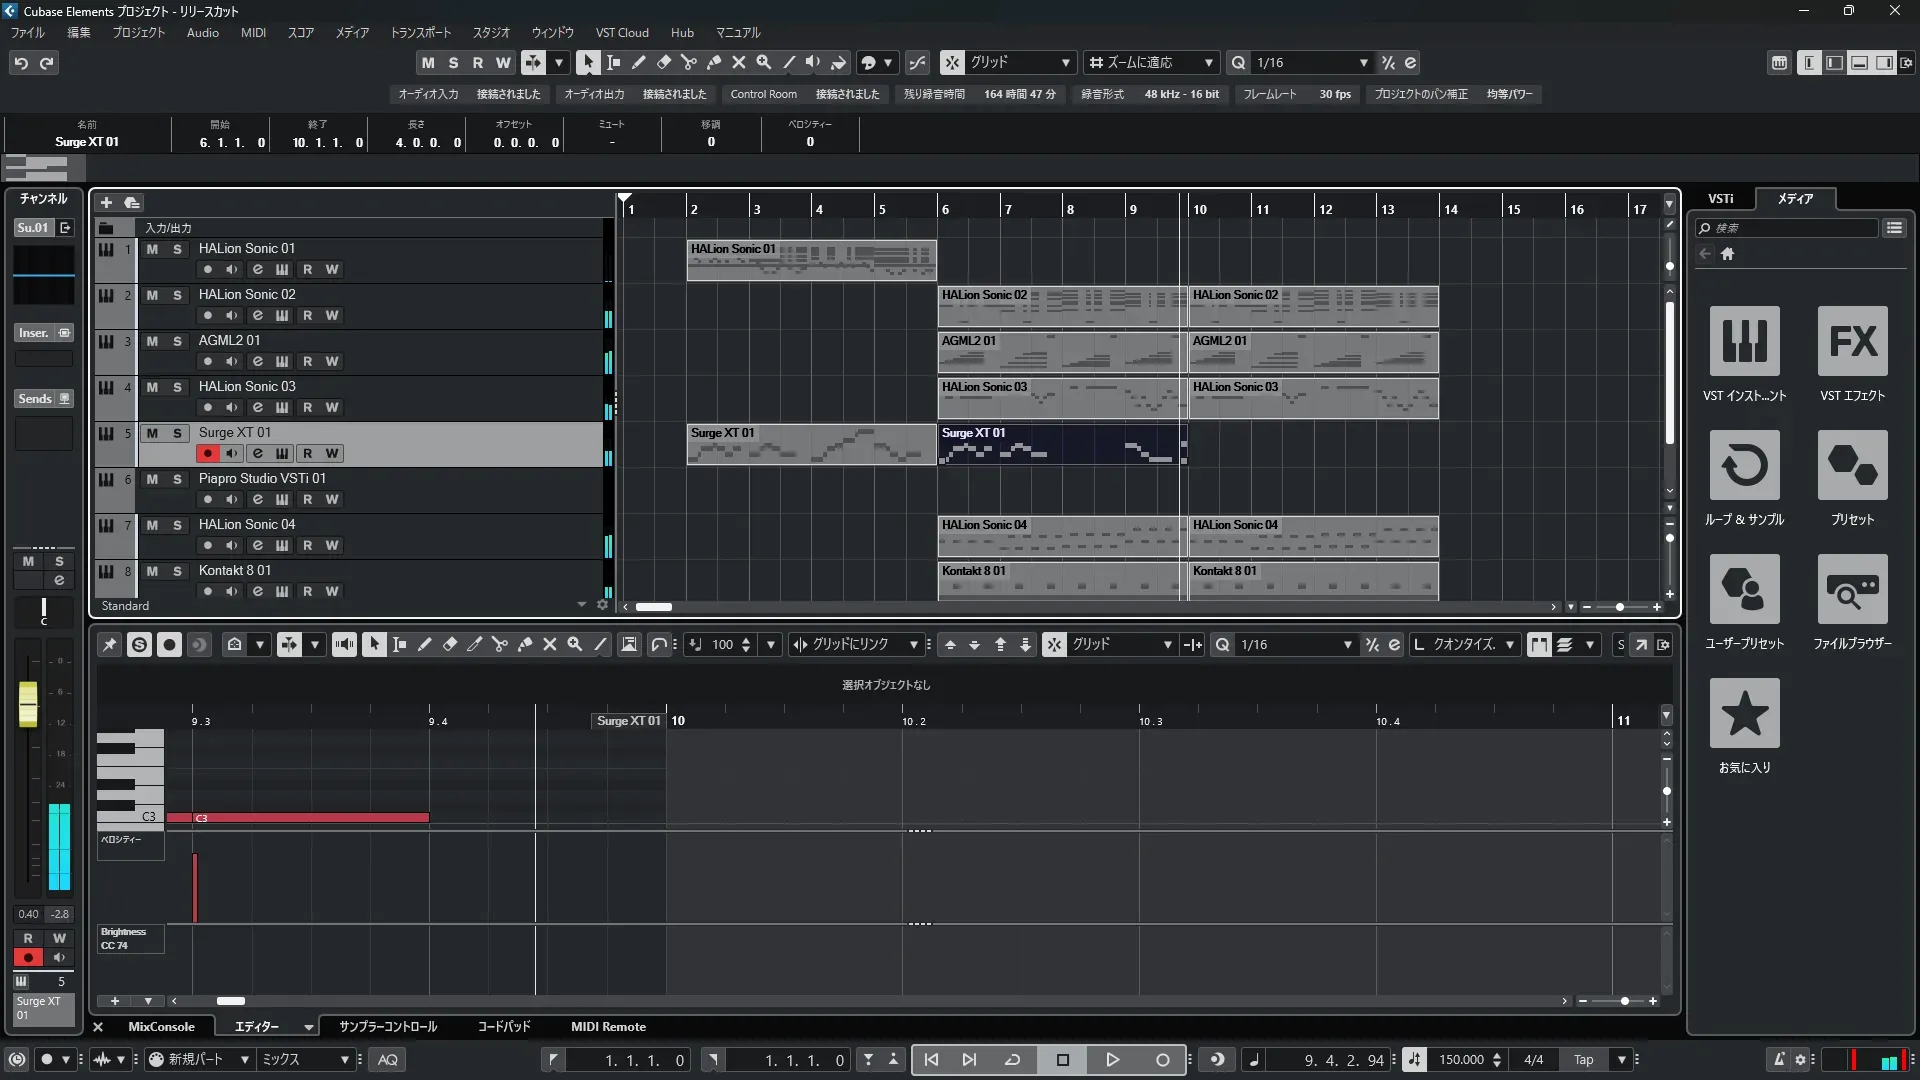Switch to the MixConsole tab

coord(161,1027)
